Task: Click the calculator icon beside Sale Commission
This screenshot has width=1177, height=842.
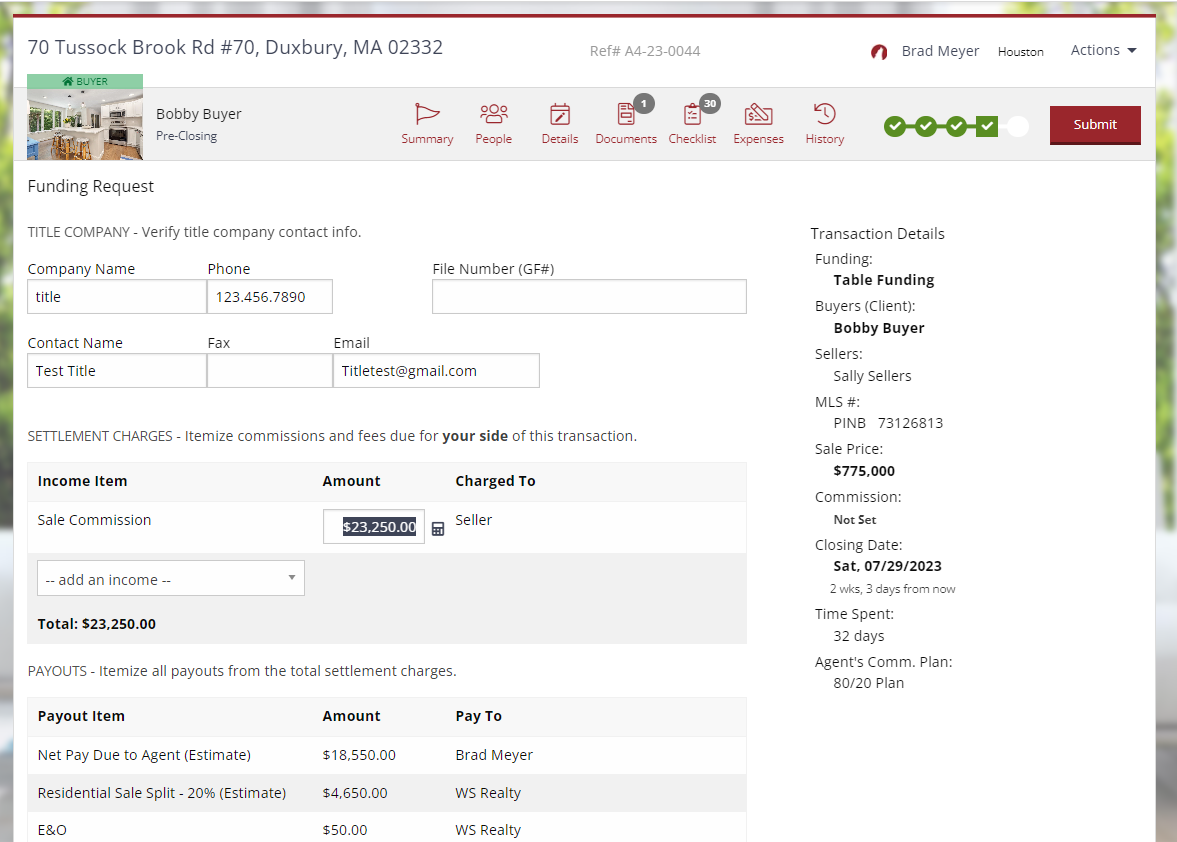Action: click(x=438, y=527)
